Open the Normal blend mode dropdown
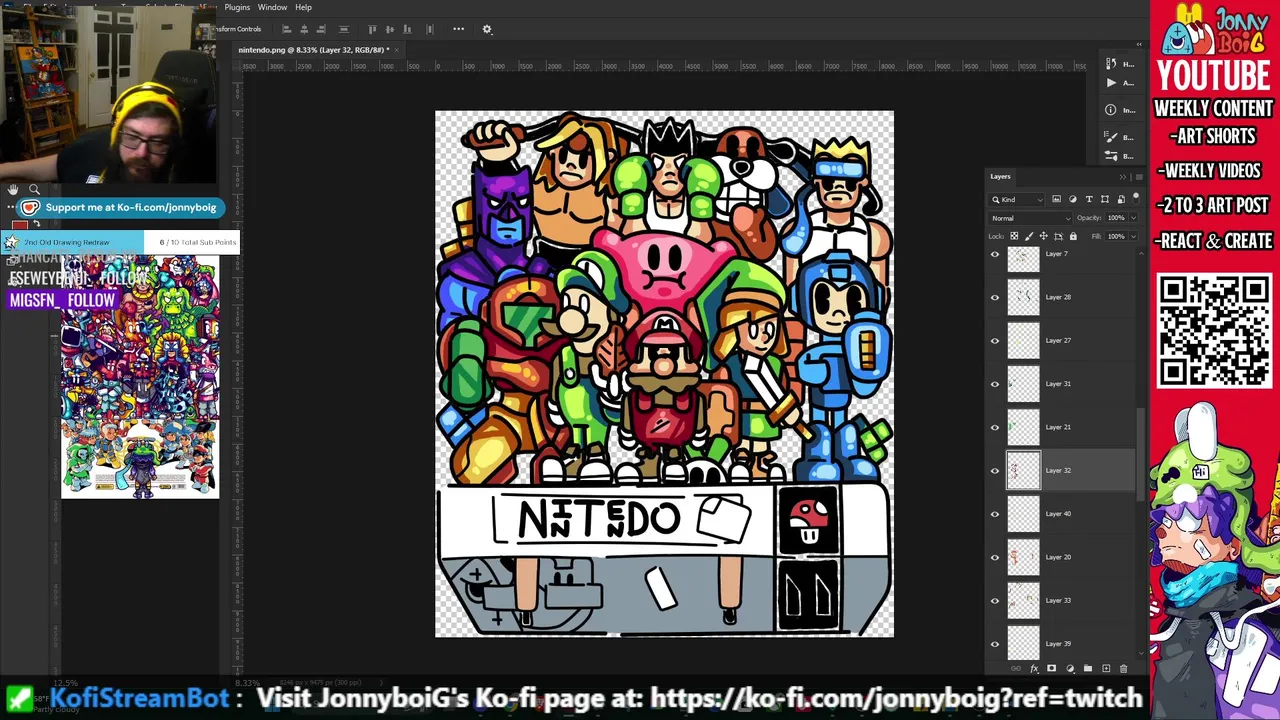Viewport: 1280px width, 720px height. 1029,218
